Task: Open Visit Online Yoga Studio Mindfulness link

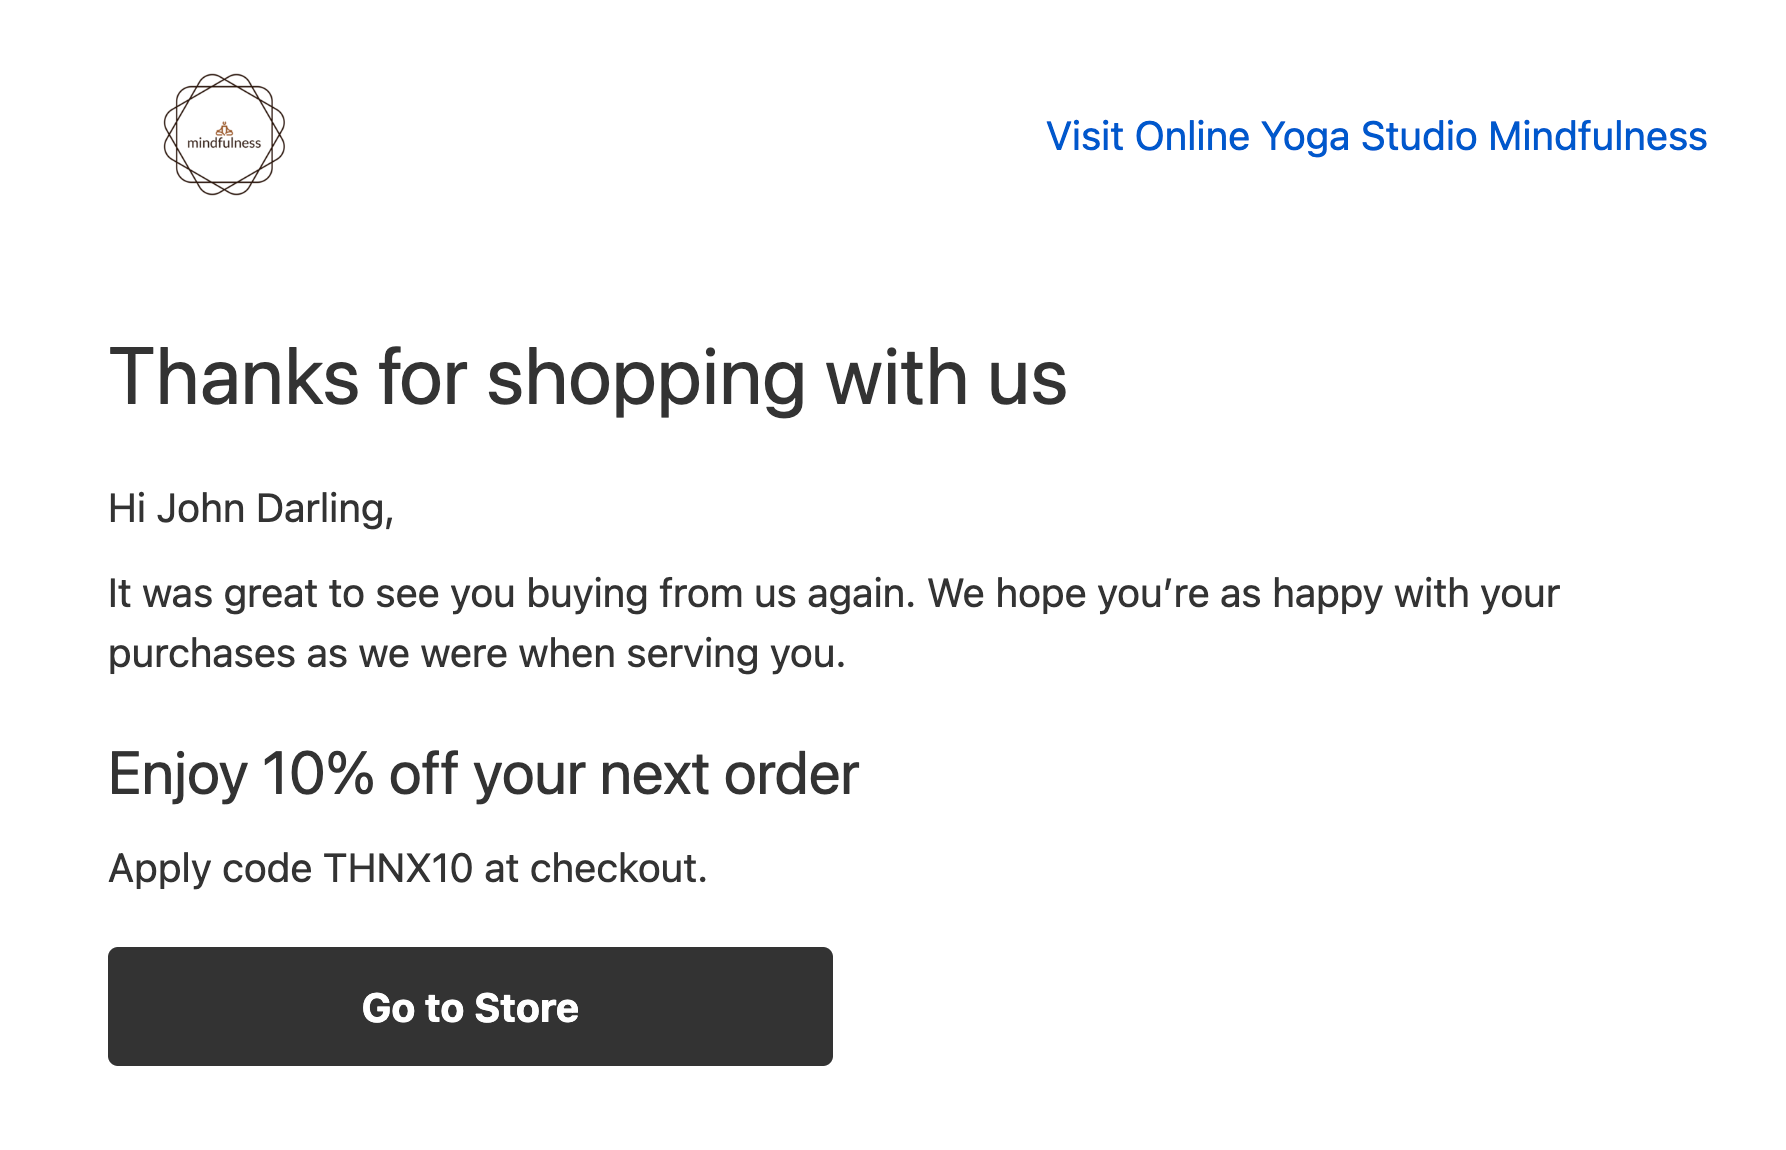Action: point(1377,136)
